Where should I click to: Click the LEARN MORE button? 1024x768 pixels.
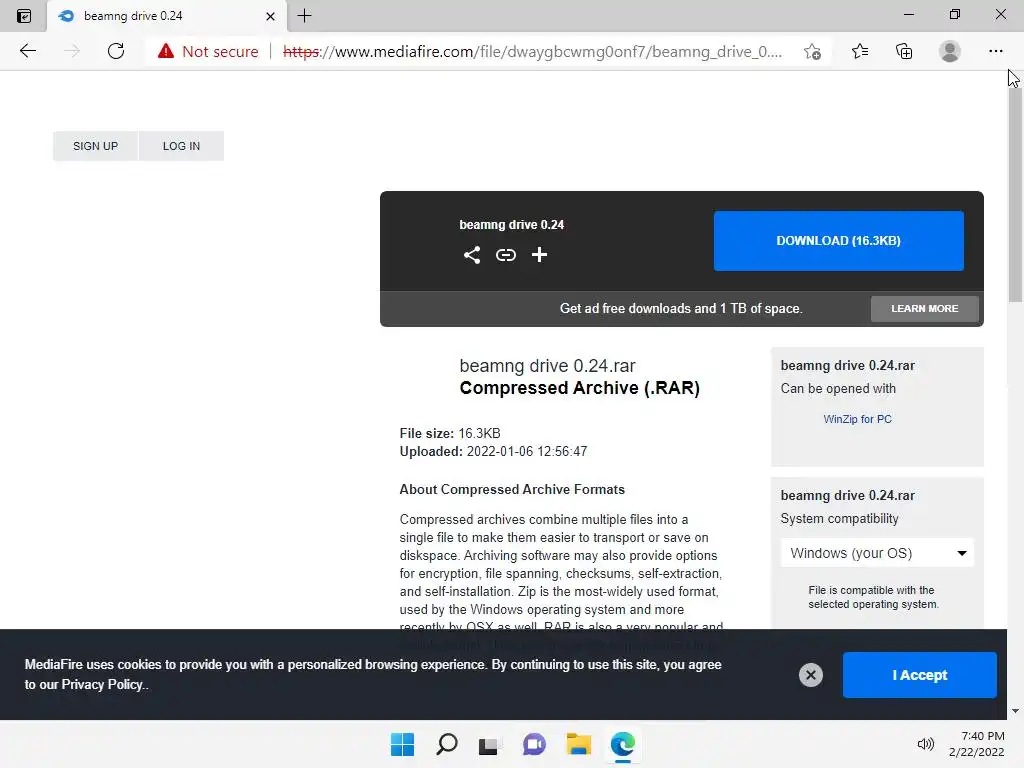pyautogui.click(x=925, y=308)
